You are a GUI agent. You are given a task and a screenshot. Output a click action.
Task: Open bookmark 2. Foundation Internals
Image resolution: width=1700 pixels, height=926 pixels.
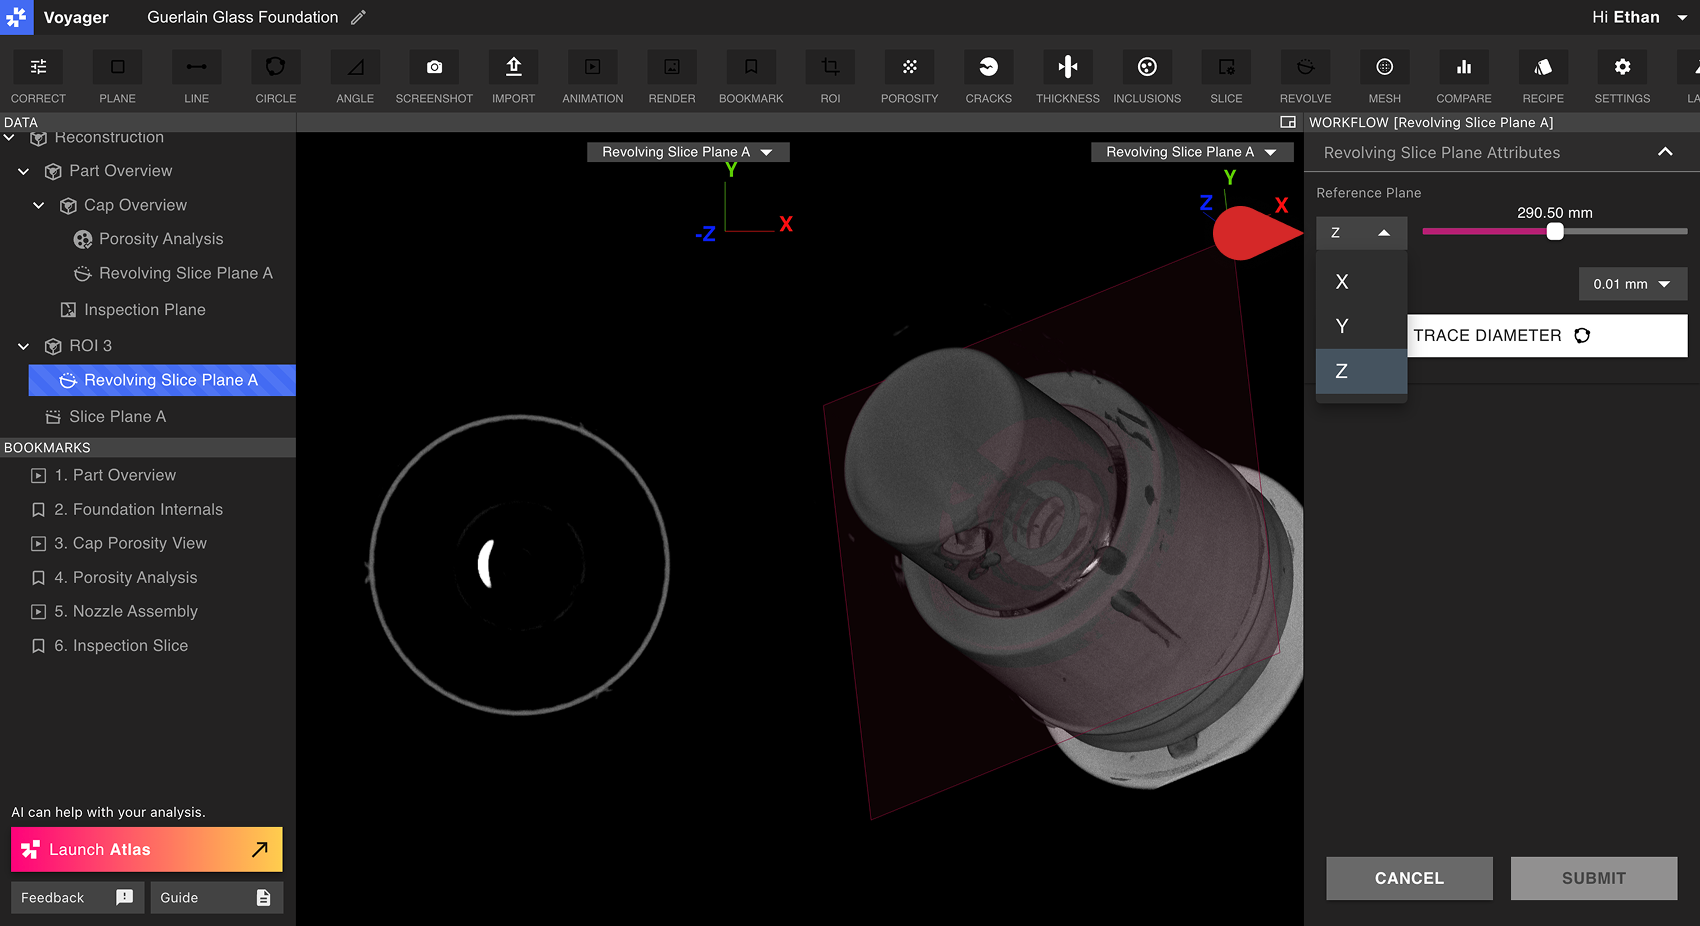[127, 509]
